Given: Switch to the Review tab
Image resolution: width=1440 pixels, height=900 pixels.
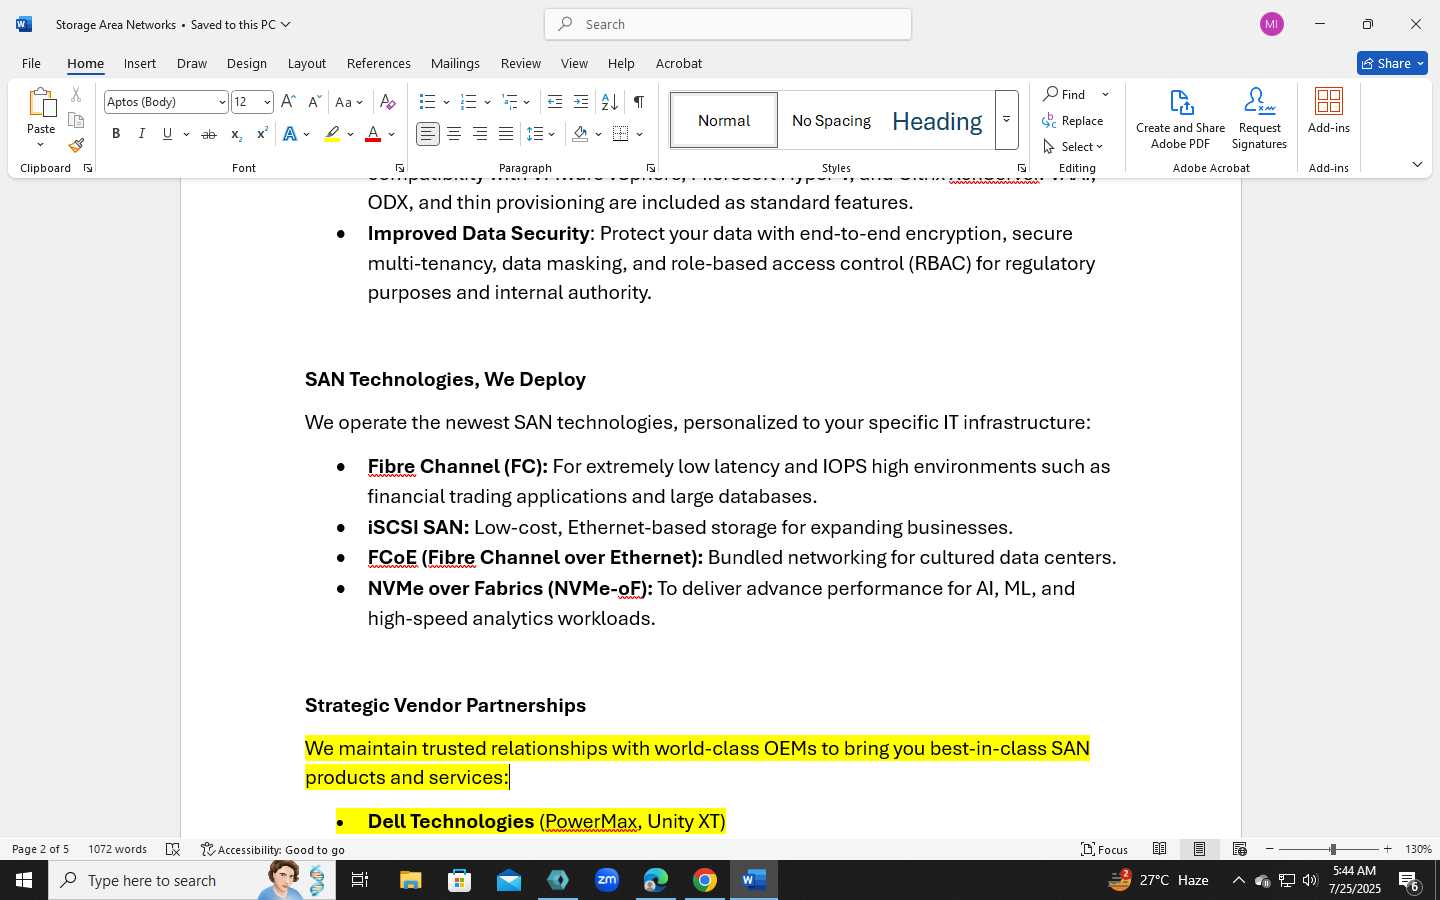Looking at the screenshot, I should click(x=521, y=63).
